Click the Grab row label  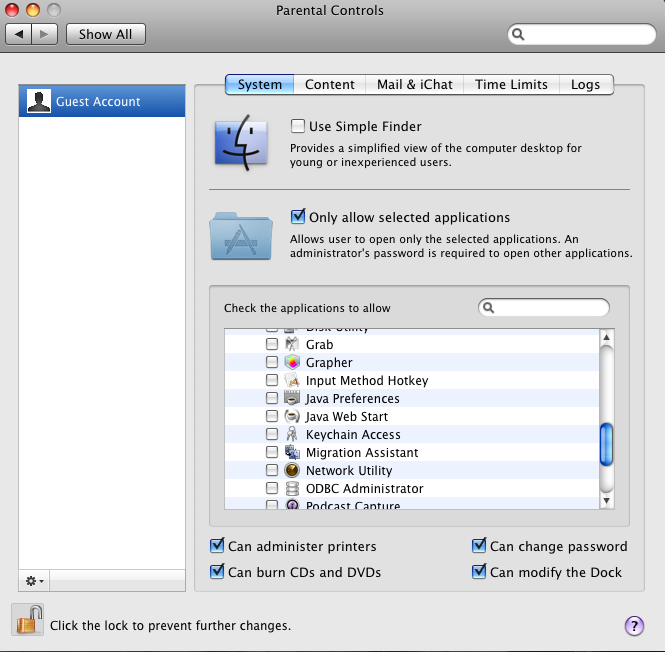(x=319, y=344)
